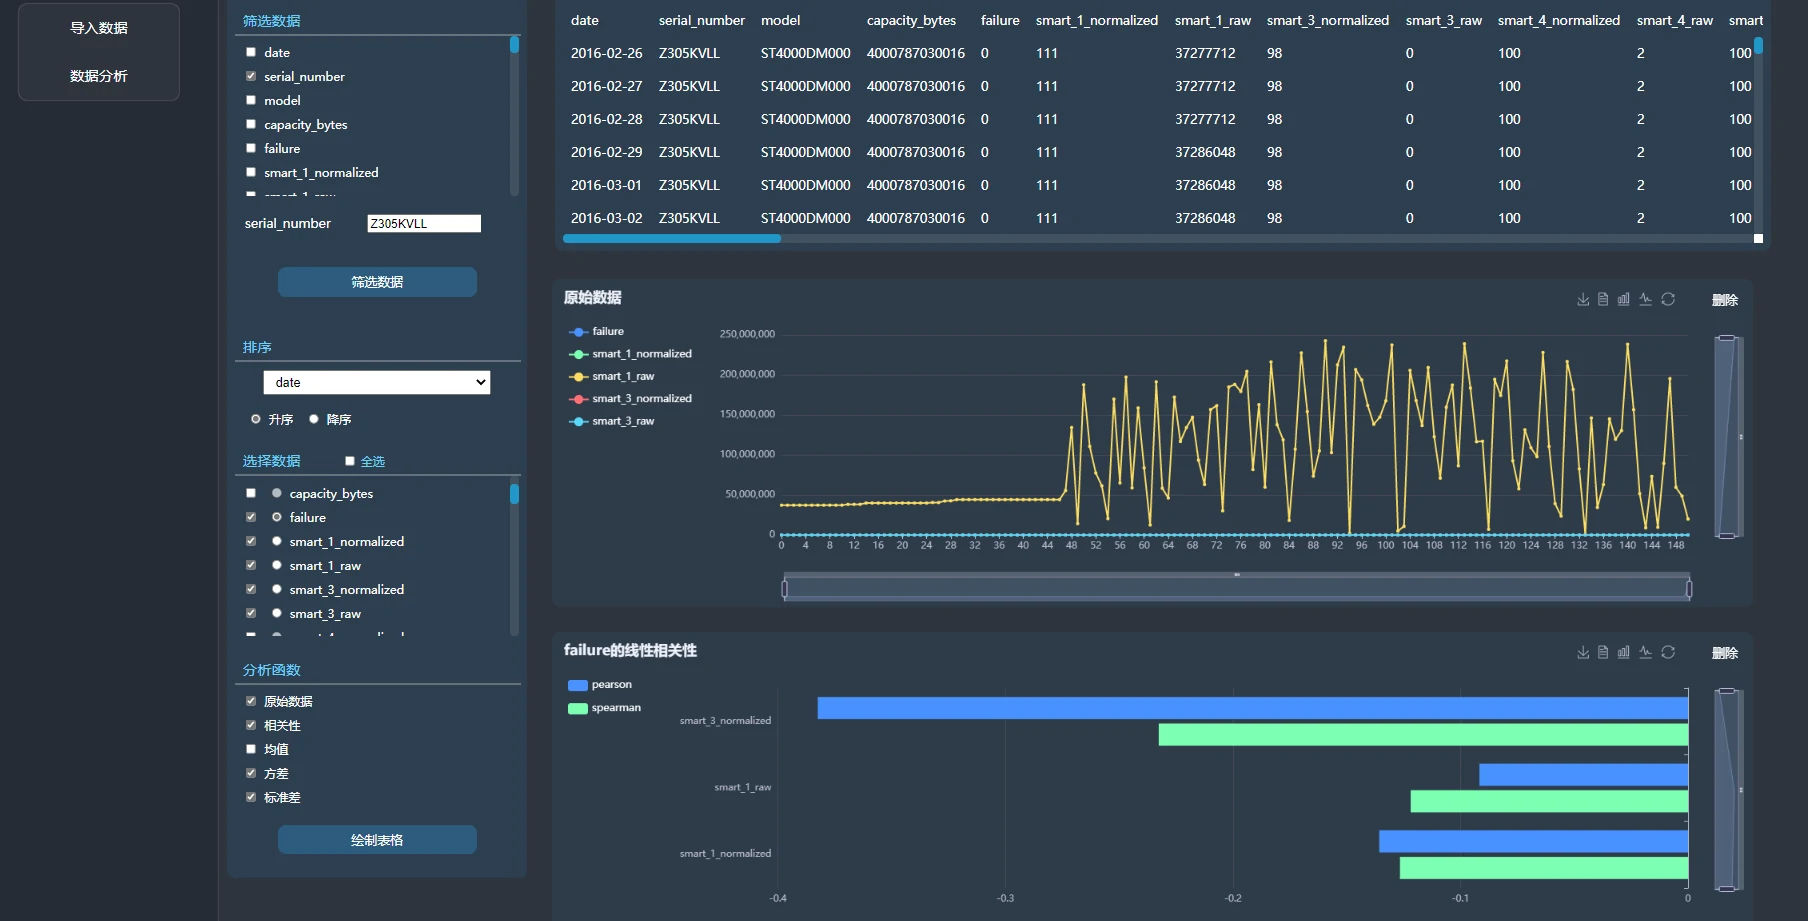This screenshot has height=921, width=1808.
Task: Open data view of 原始数据 chart
Action: (x=1603, y=299)
